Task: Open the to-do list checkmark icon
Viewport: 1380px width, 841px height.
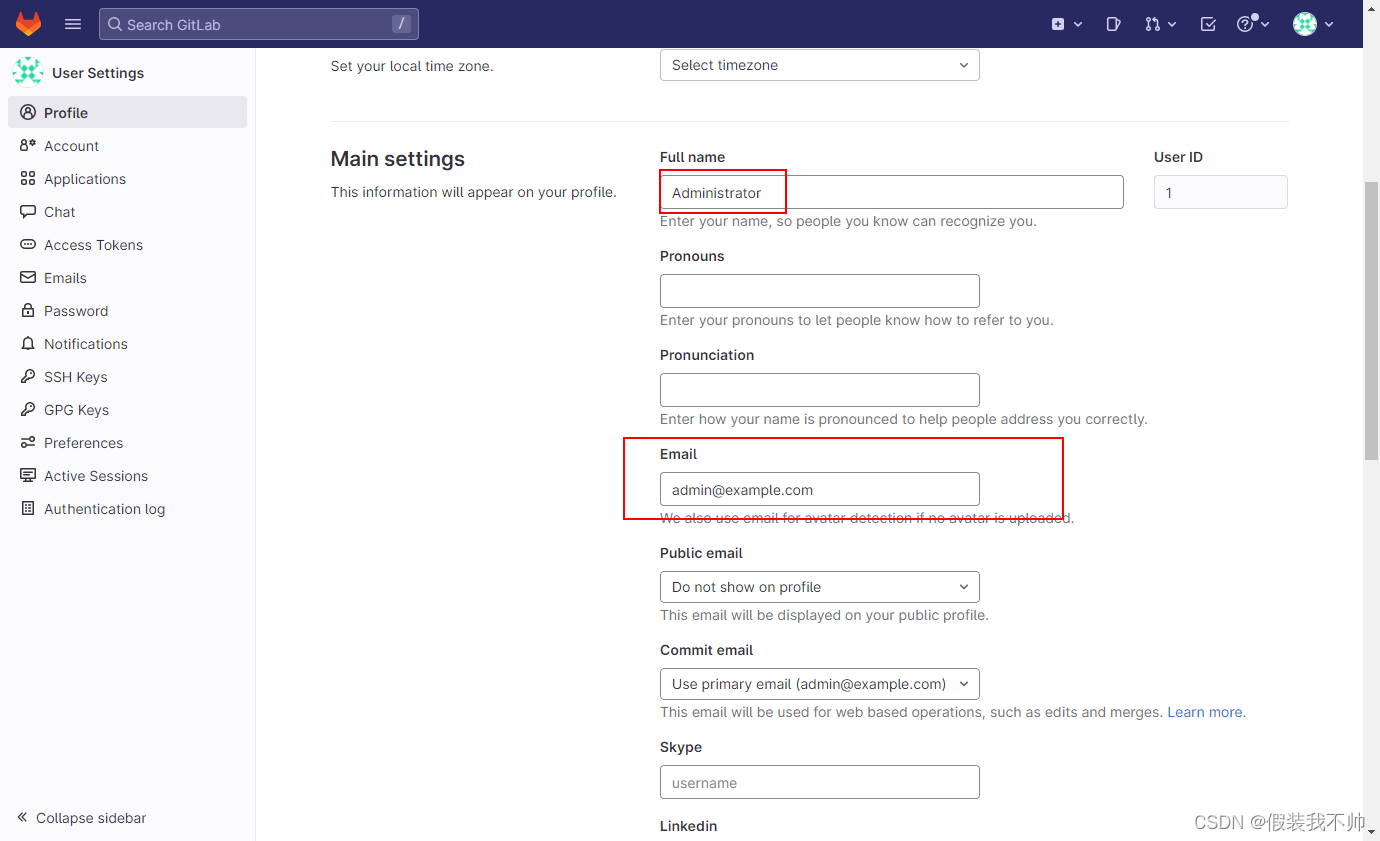Action: [x=1208, y=24]
